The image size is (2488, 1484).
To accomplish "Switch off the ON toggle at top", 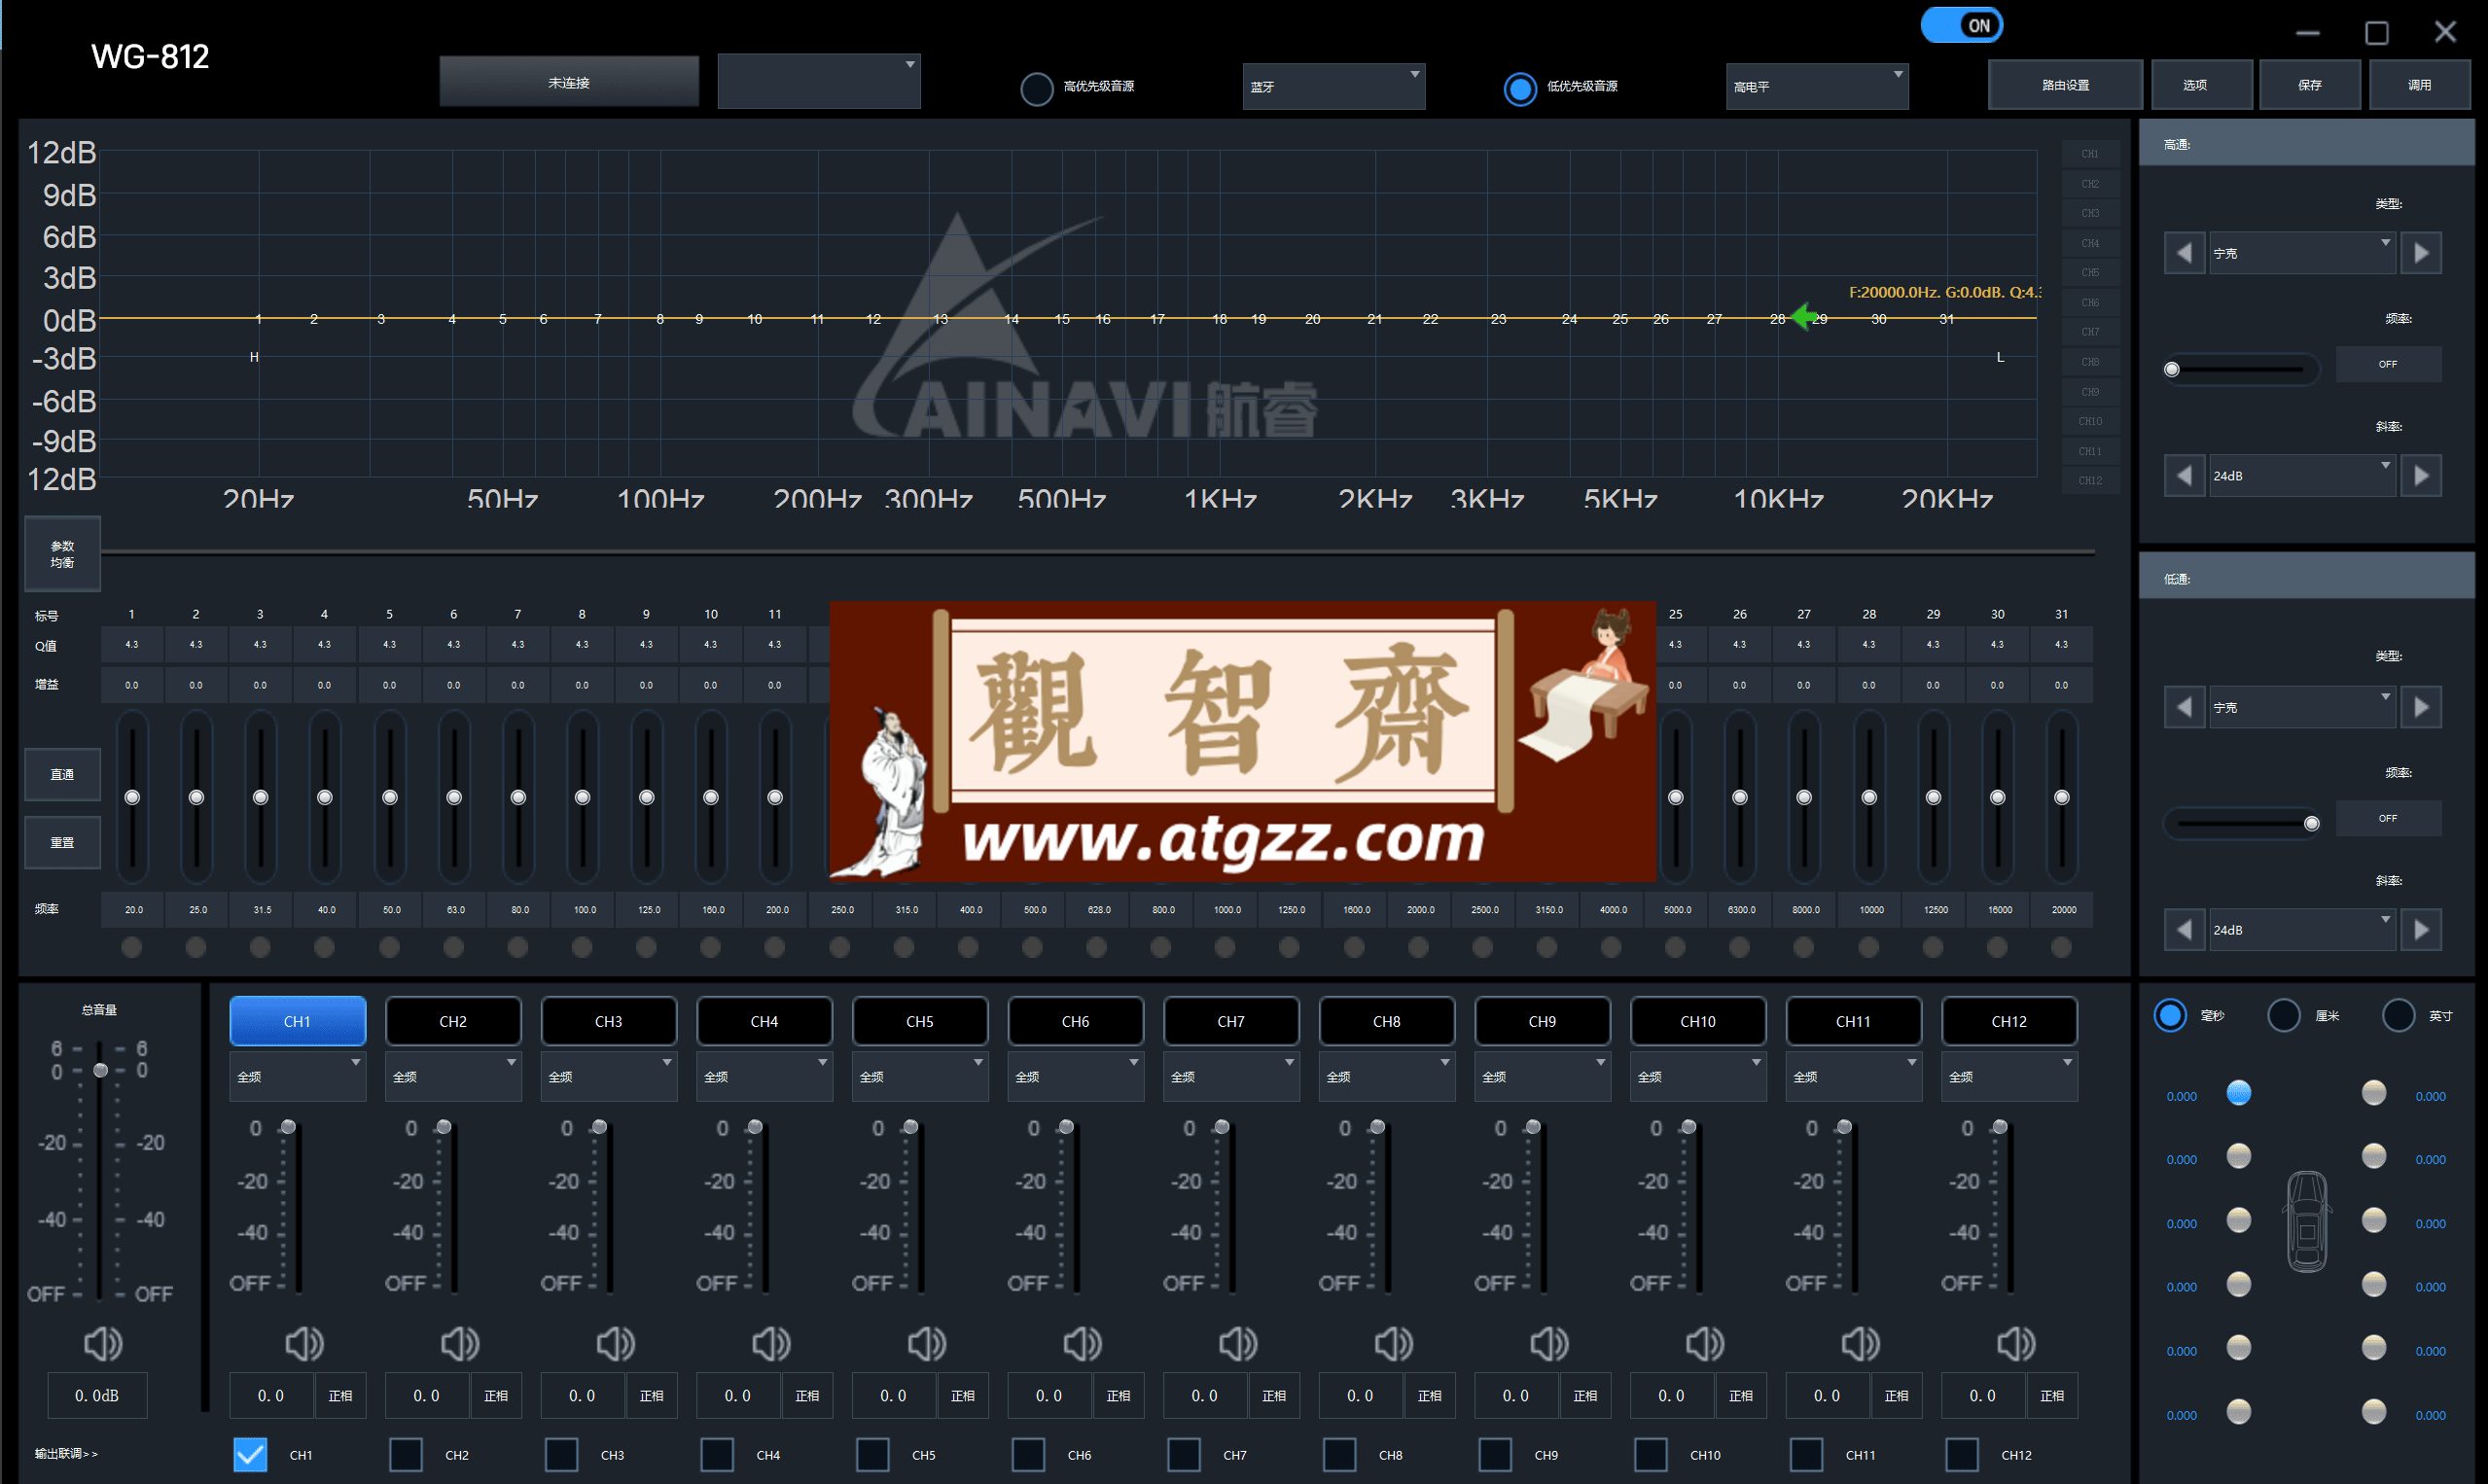I will coord(1961,26).
